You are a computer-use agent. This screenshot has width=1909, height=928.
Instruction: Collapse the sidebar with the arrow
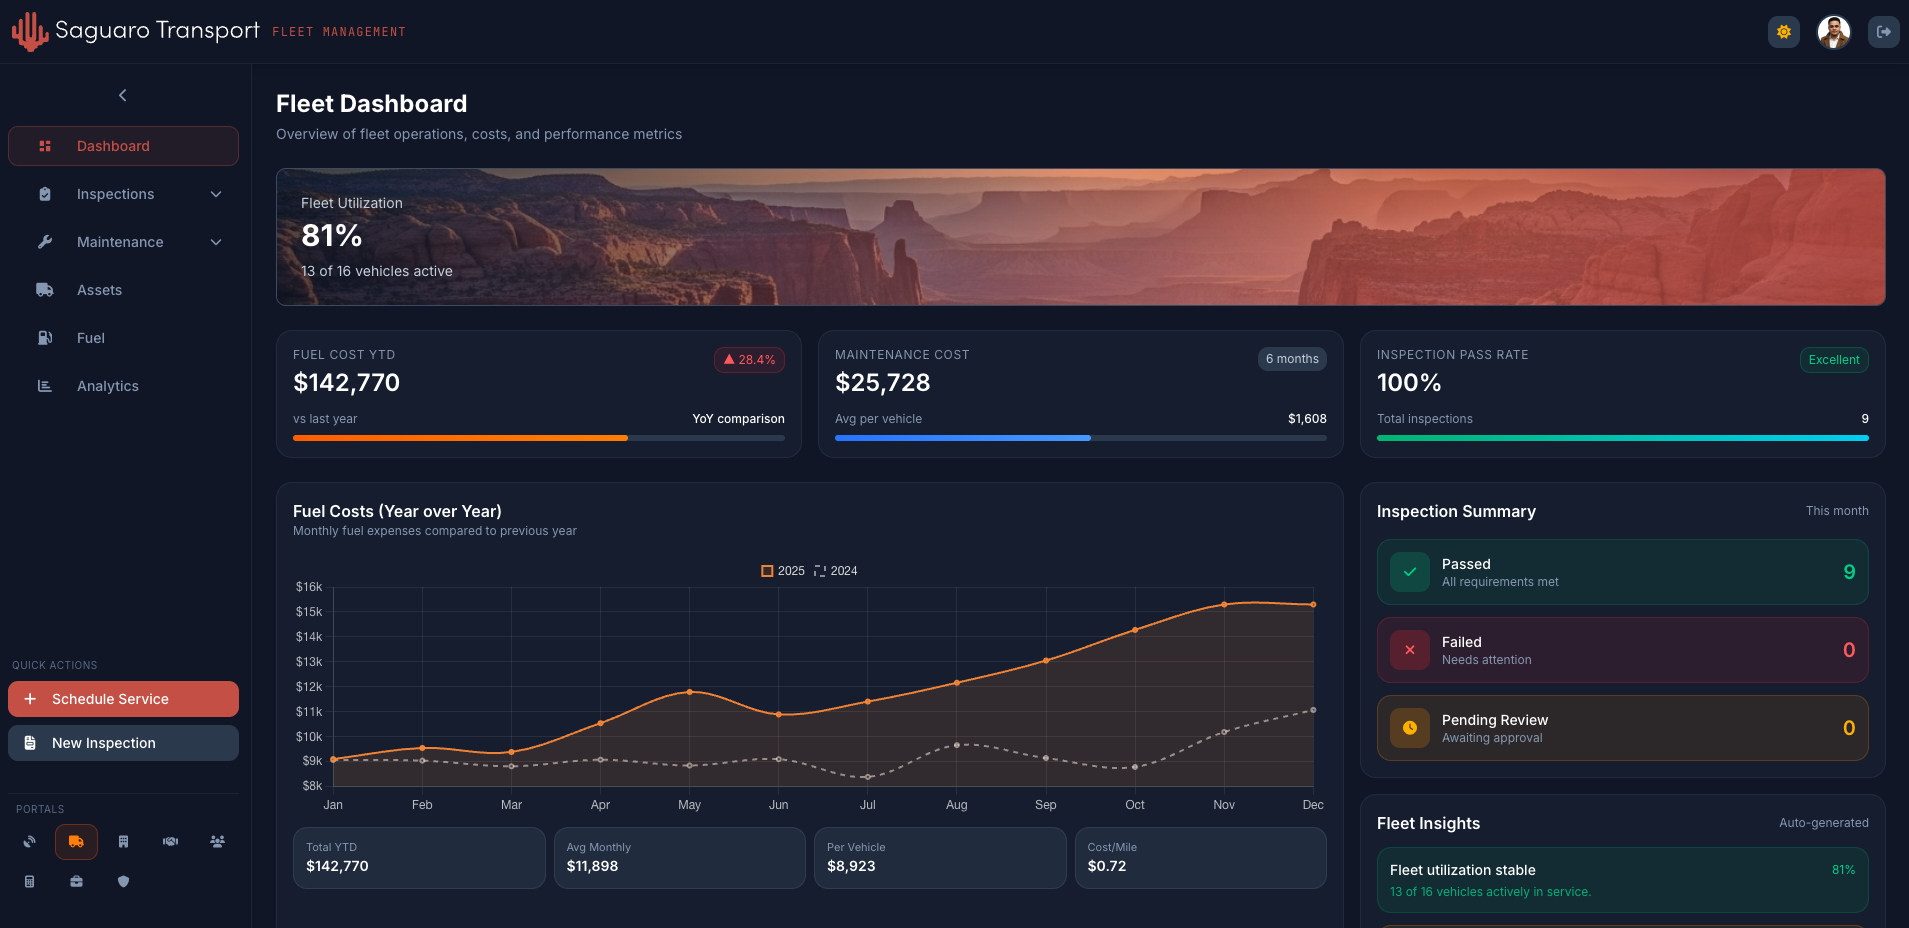tap(122, 95)
